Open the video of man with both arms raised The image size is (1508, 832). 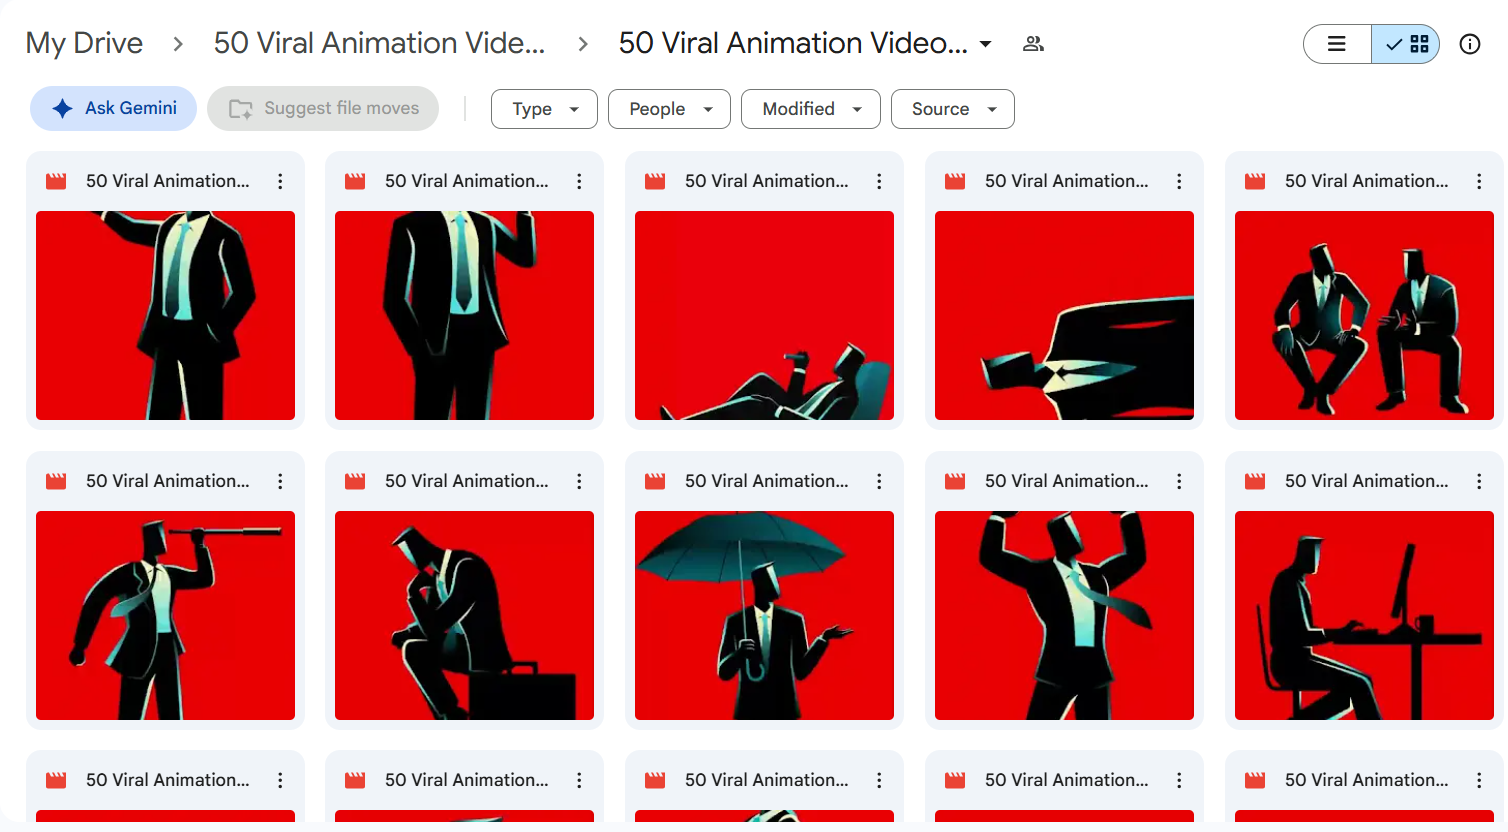coord(1064,615)
